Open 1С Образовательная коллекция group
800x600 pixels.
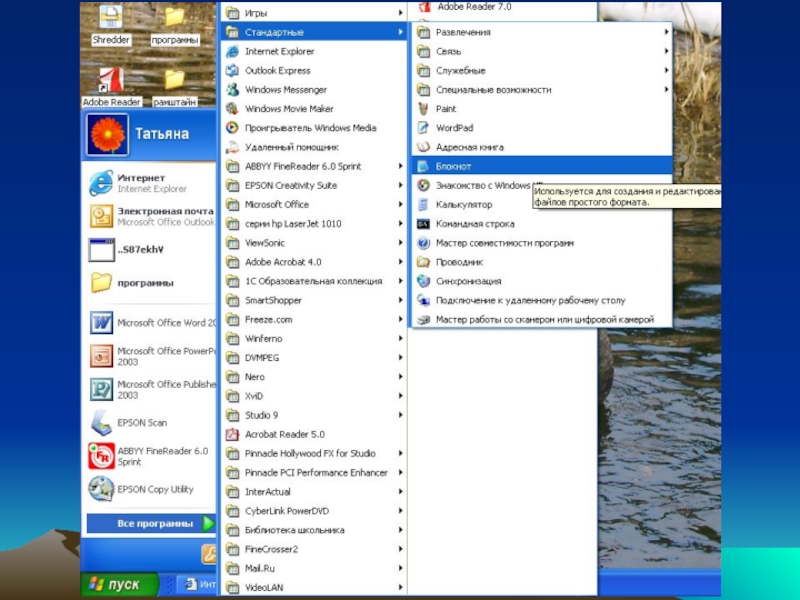coord(314,281)
